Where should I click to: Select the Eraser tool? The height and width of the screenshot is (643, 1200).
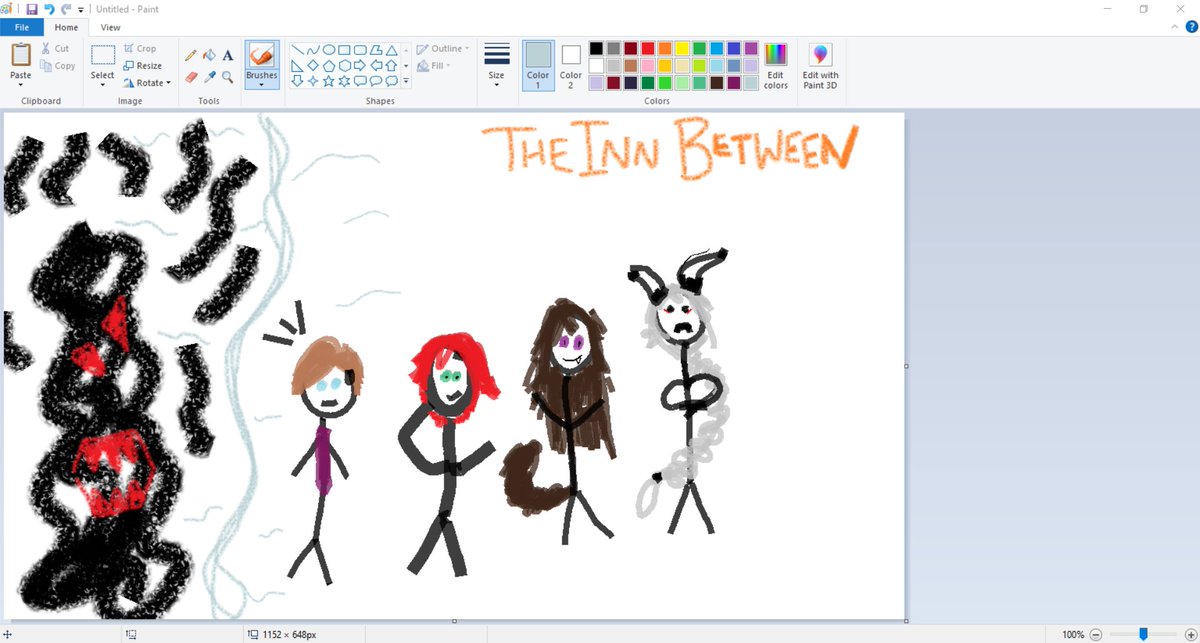(190, 76)
